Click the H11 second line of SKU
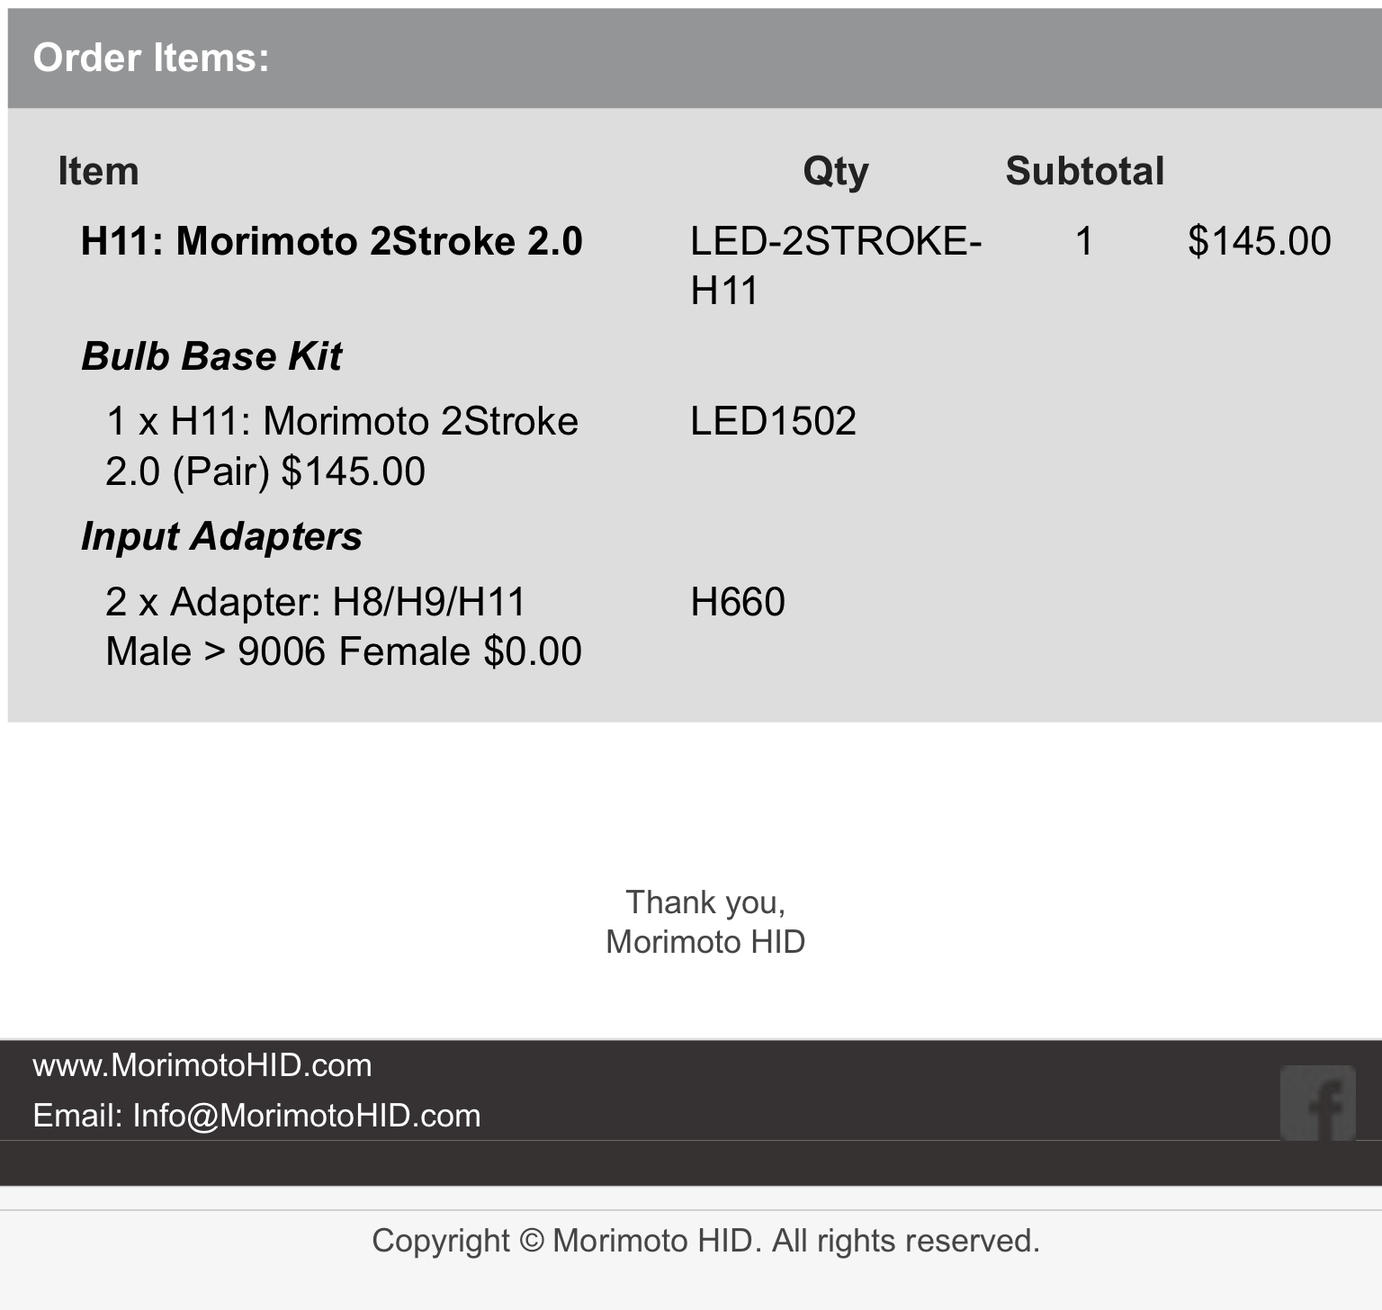 pyautogui.click(x=724, y=291)
